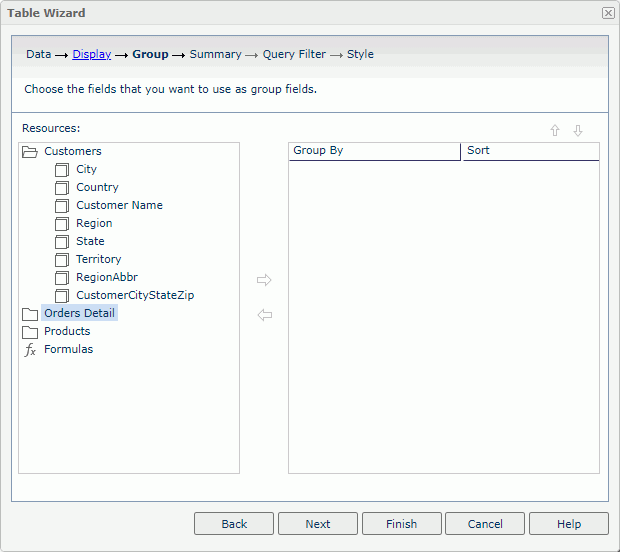This screenshot has width=620, height=552.
Task: Go to the Display wizard step link
Action: click(x=92, y=54)
